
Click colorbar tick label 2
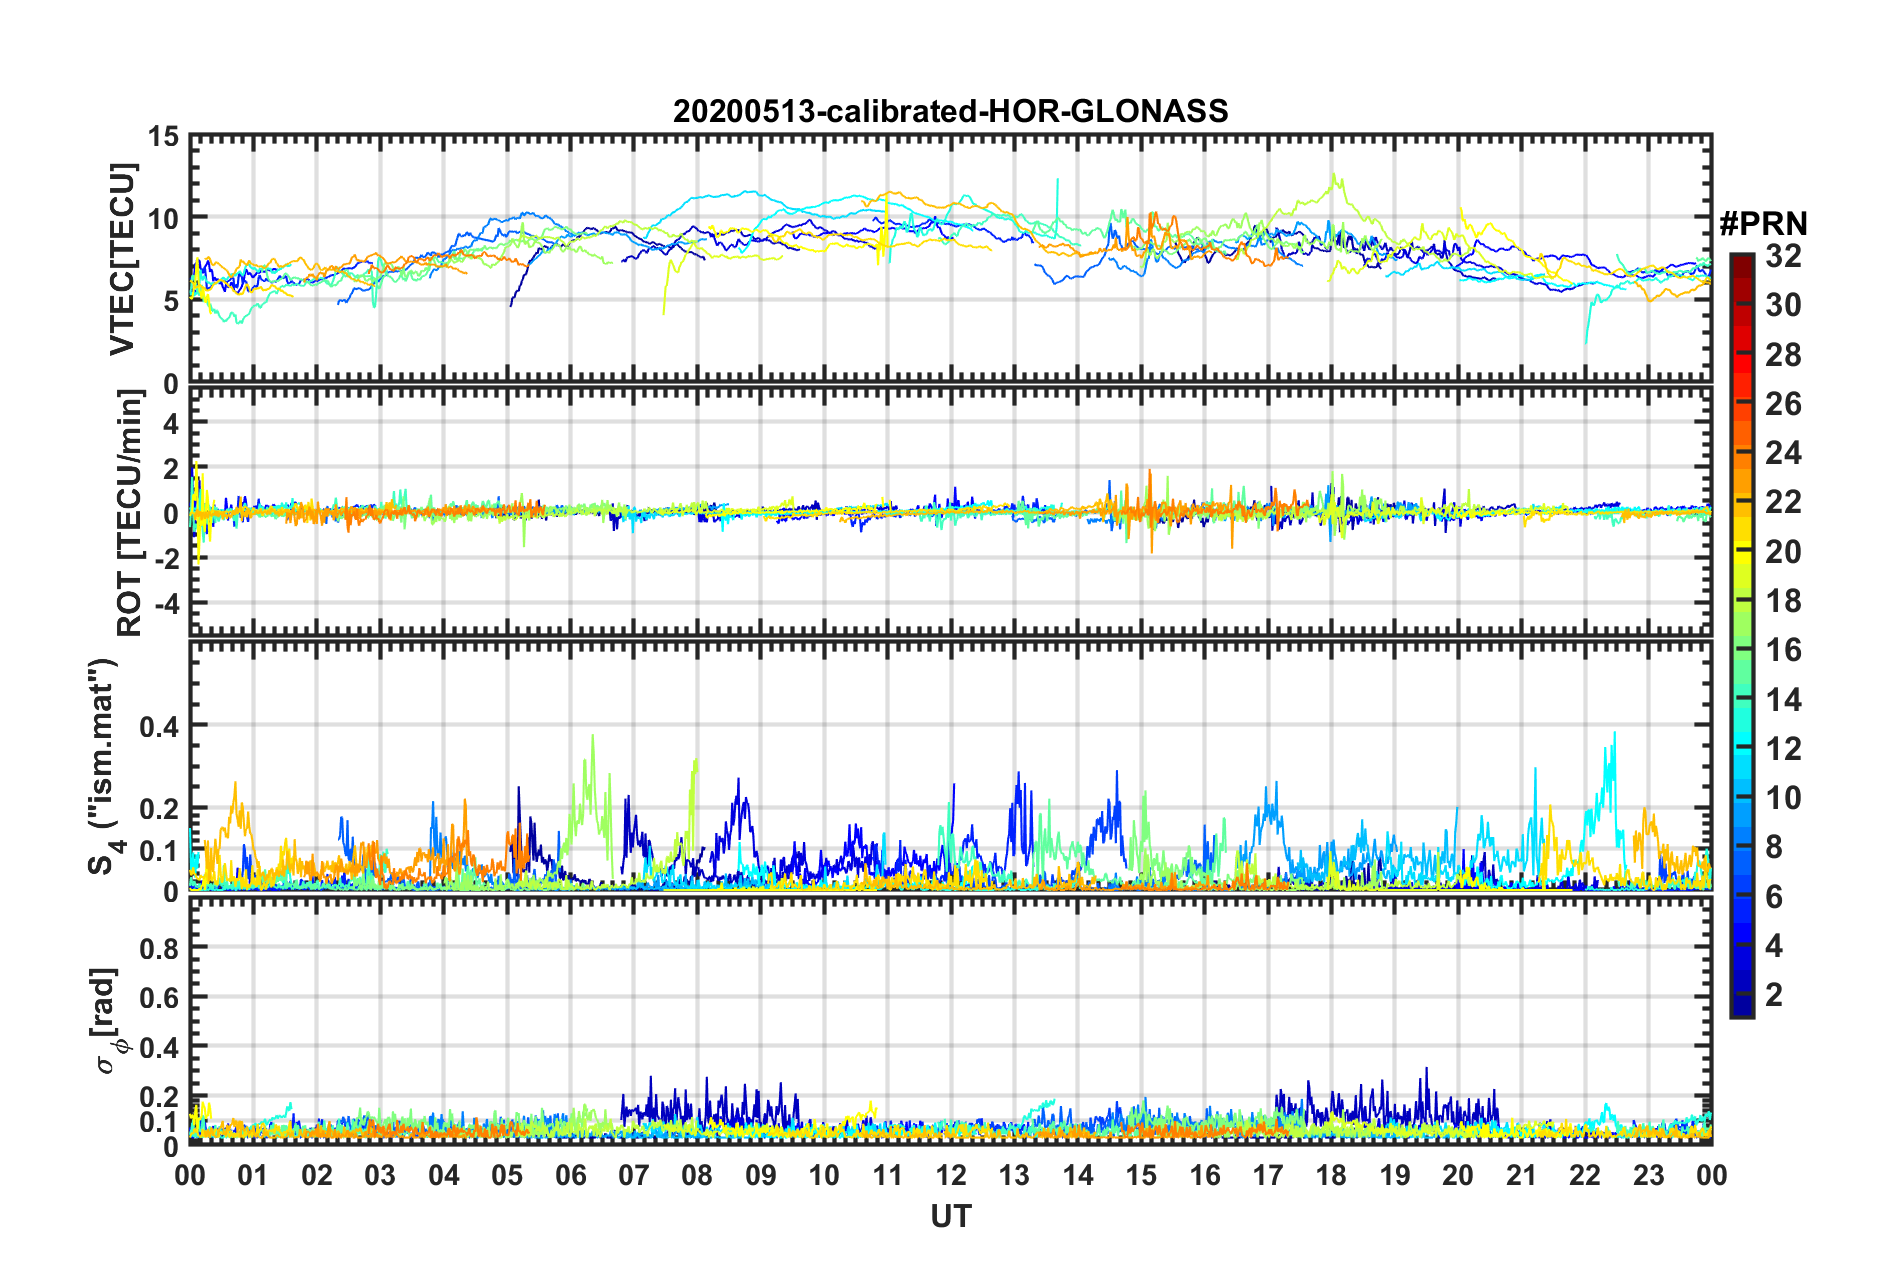[x=1774, y=995]
